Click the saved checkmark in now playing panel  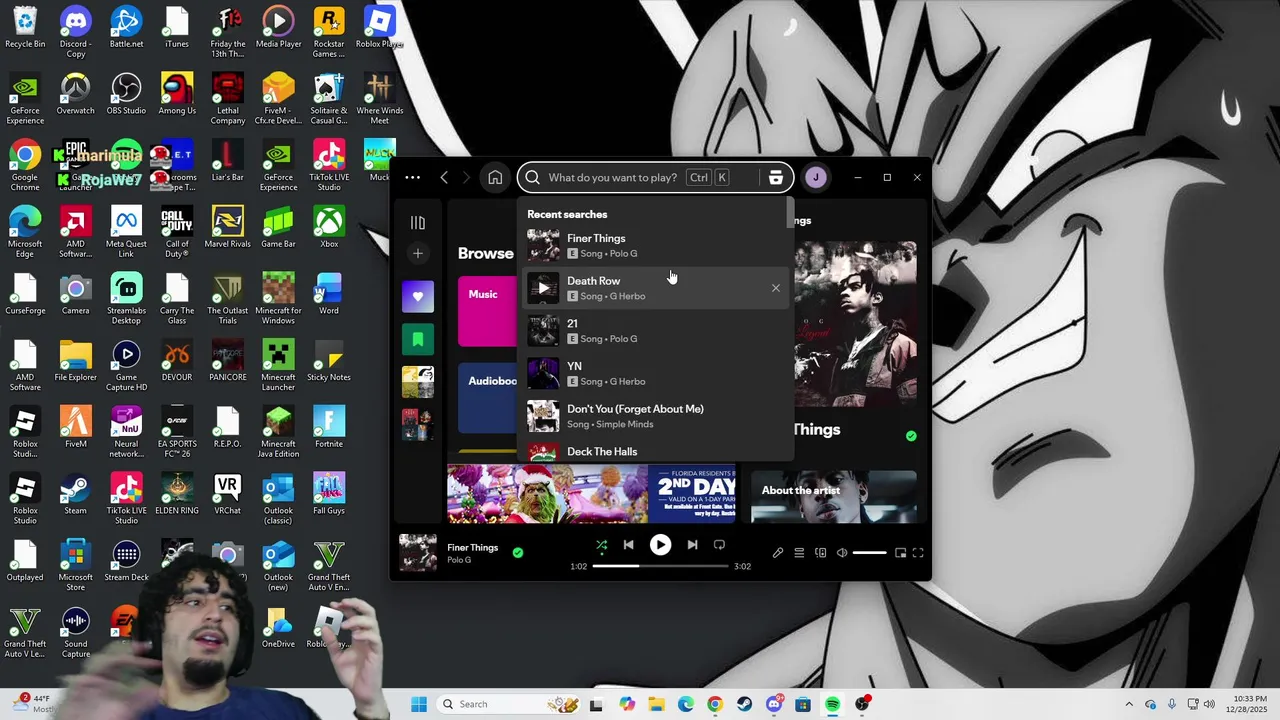[911, 436]
